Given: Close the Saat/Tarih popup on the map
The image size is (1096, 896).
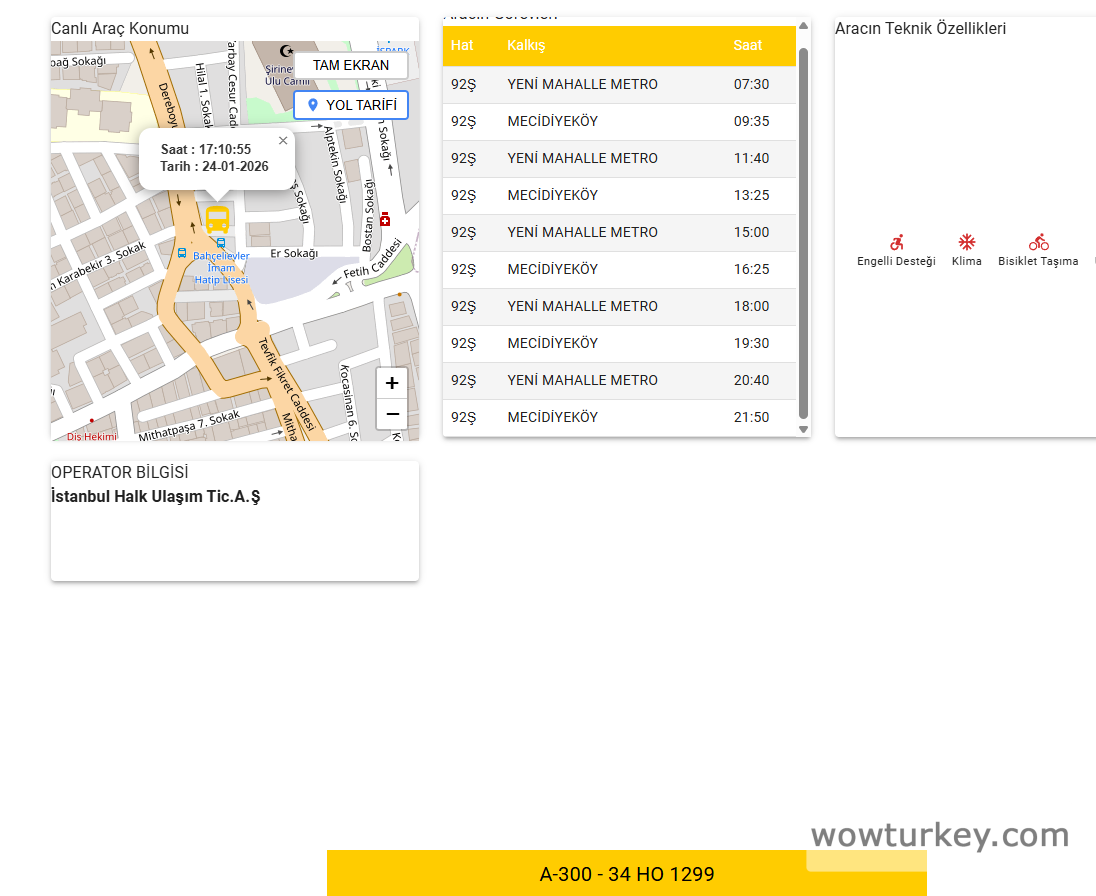Looking at the screenshot, I should [x=282, y=140].
